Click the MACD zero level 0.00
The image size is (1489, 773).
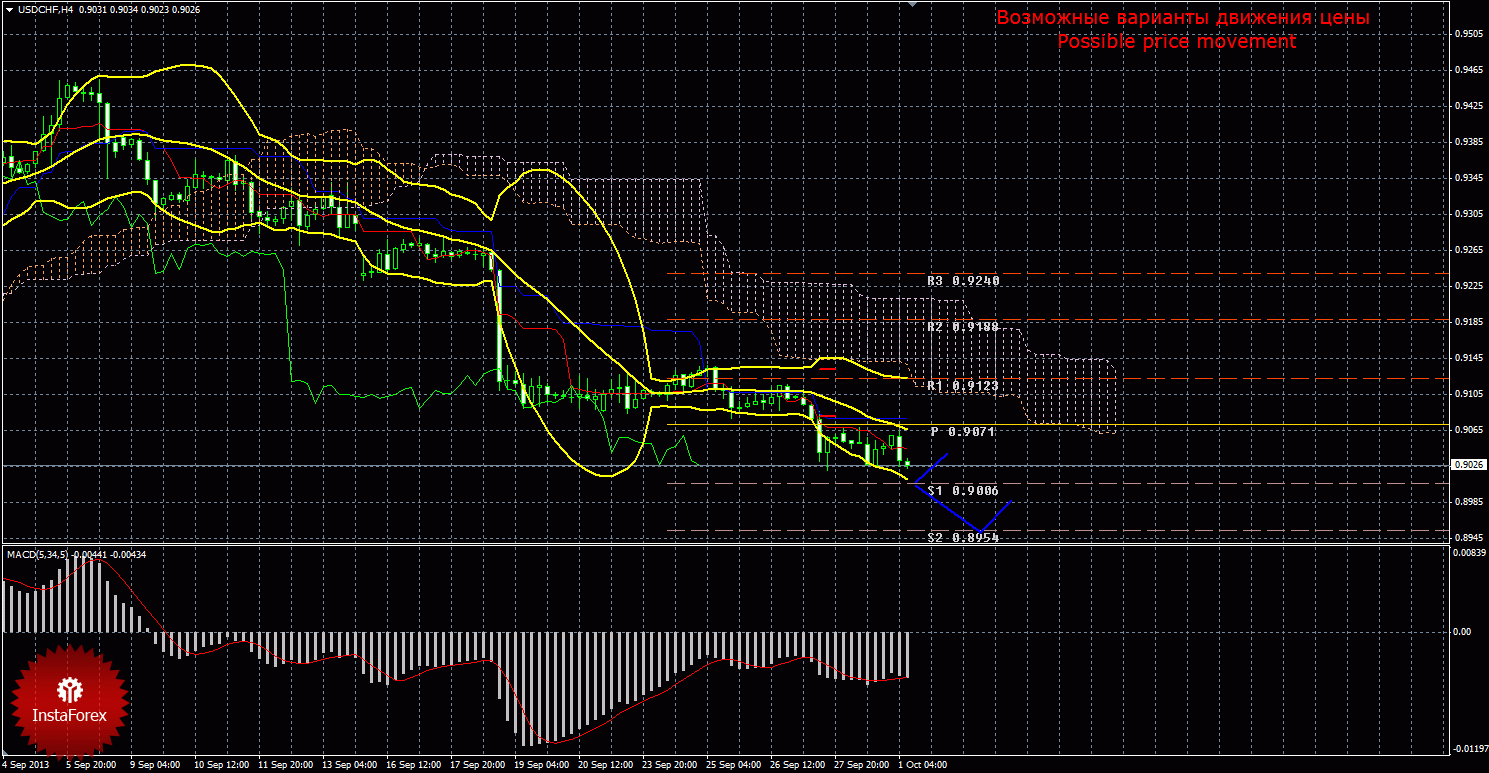click(1462, 631)
